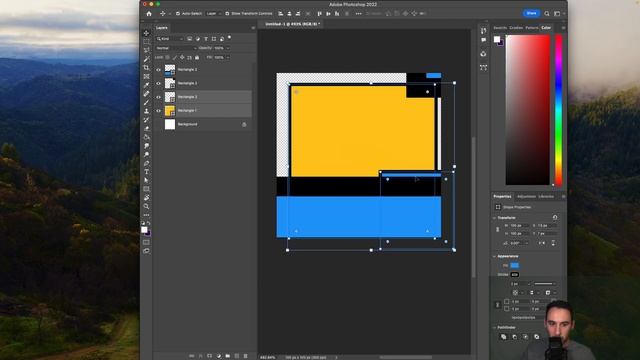Click the Search icon at top right
The height and width of the screenshot is (360, 640).
point(547,13)
